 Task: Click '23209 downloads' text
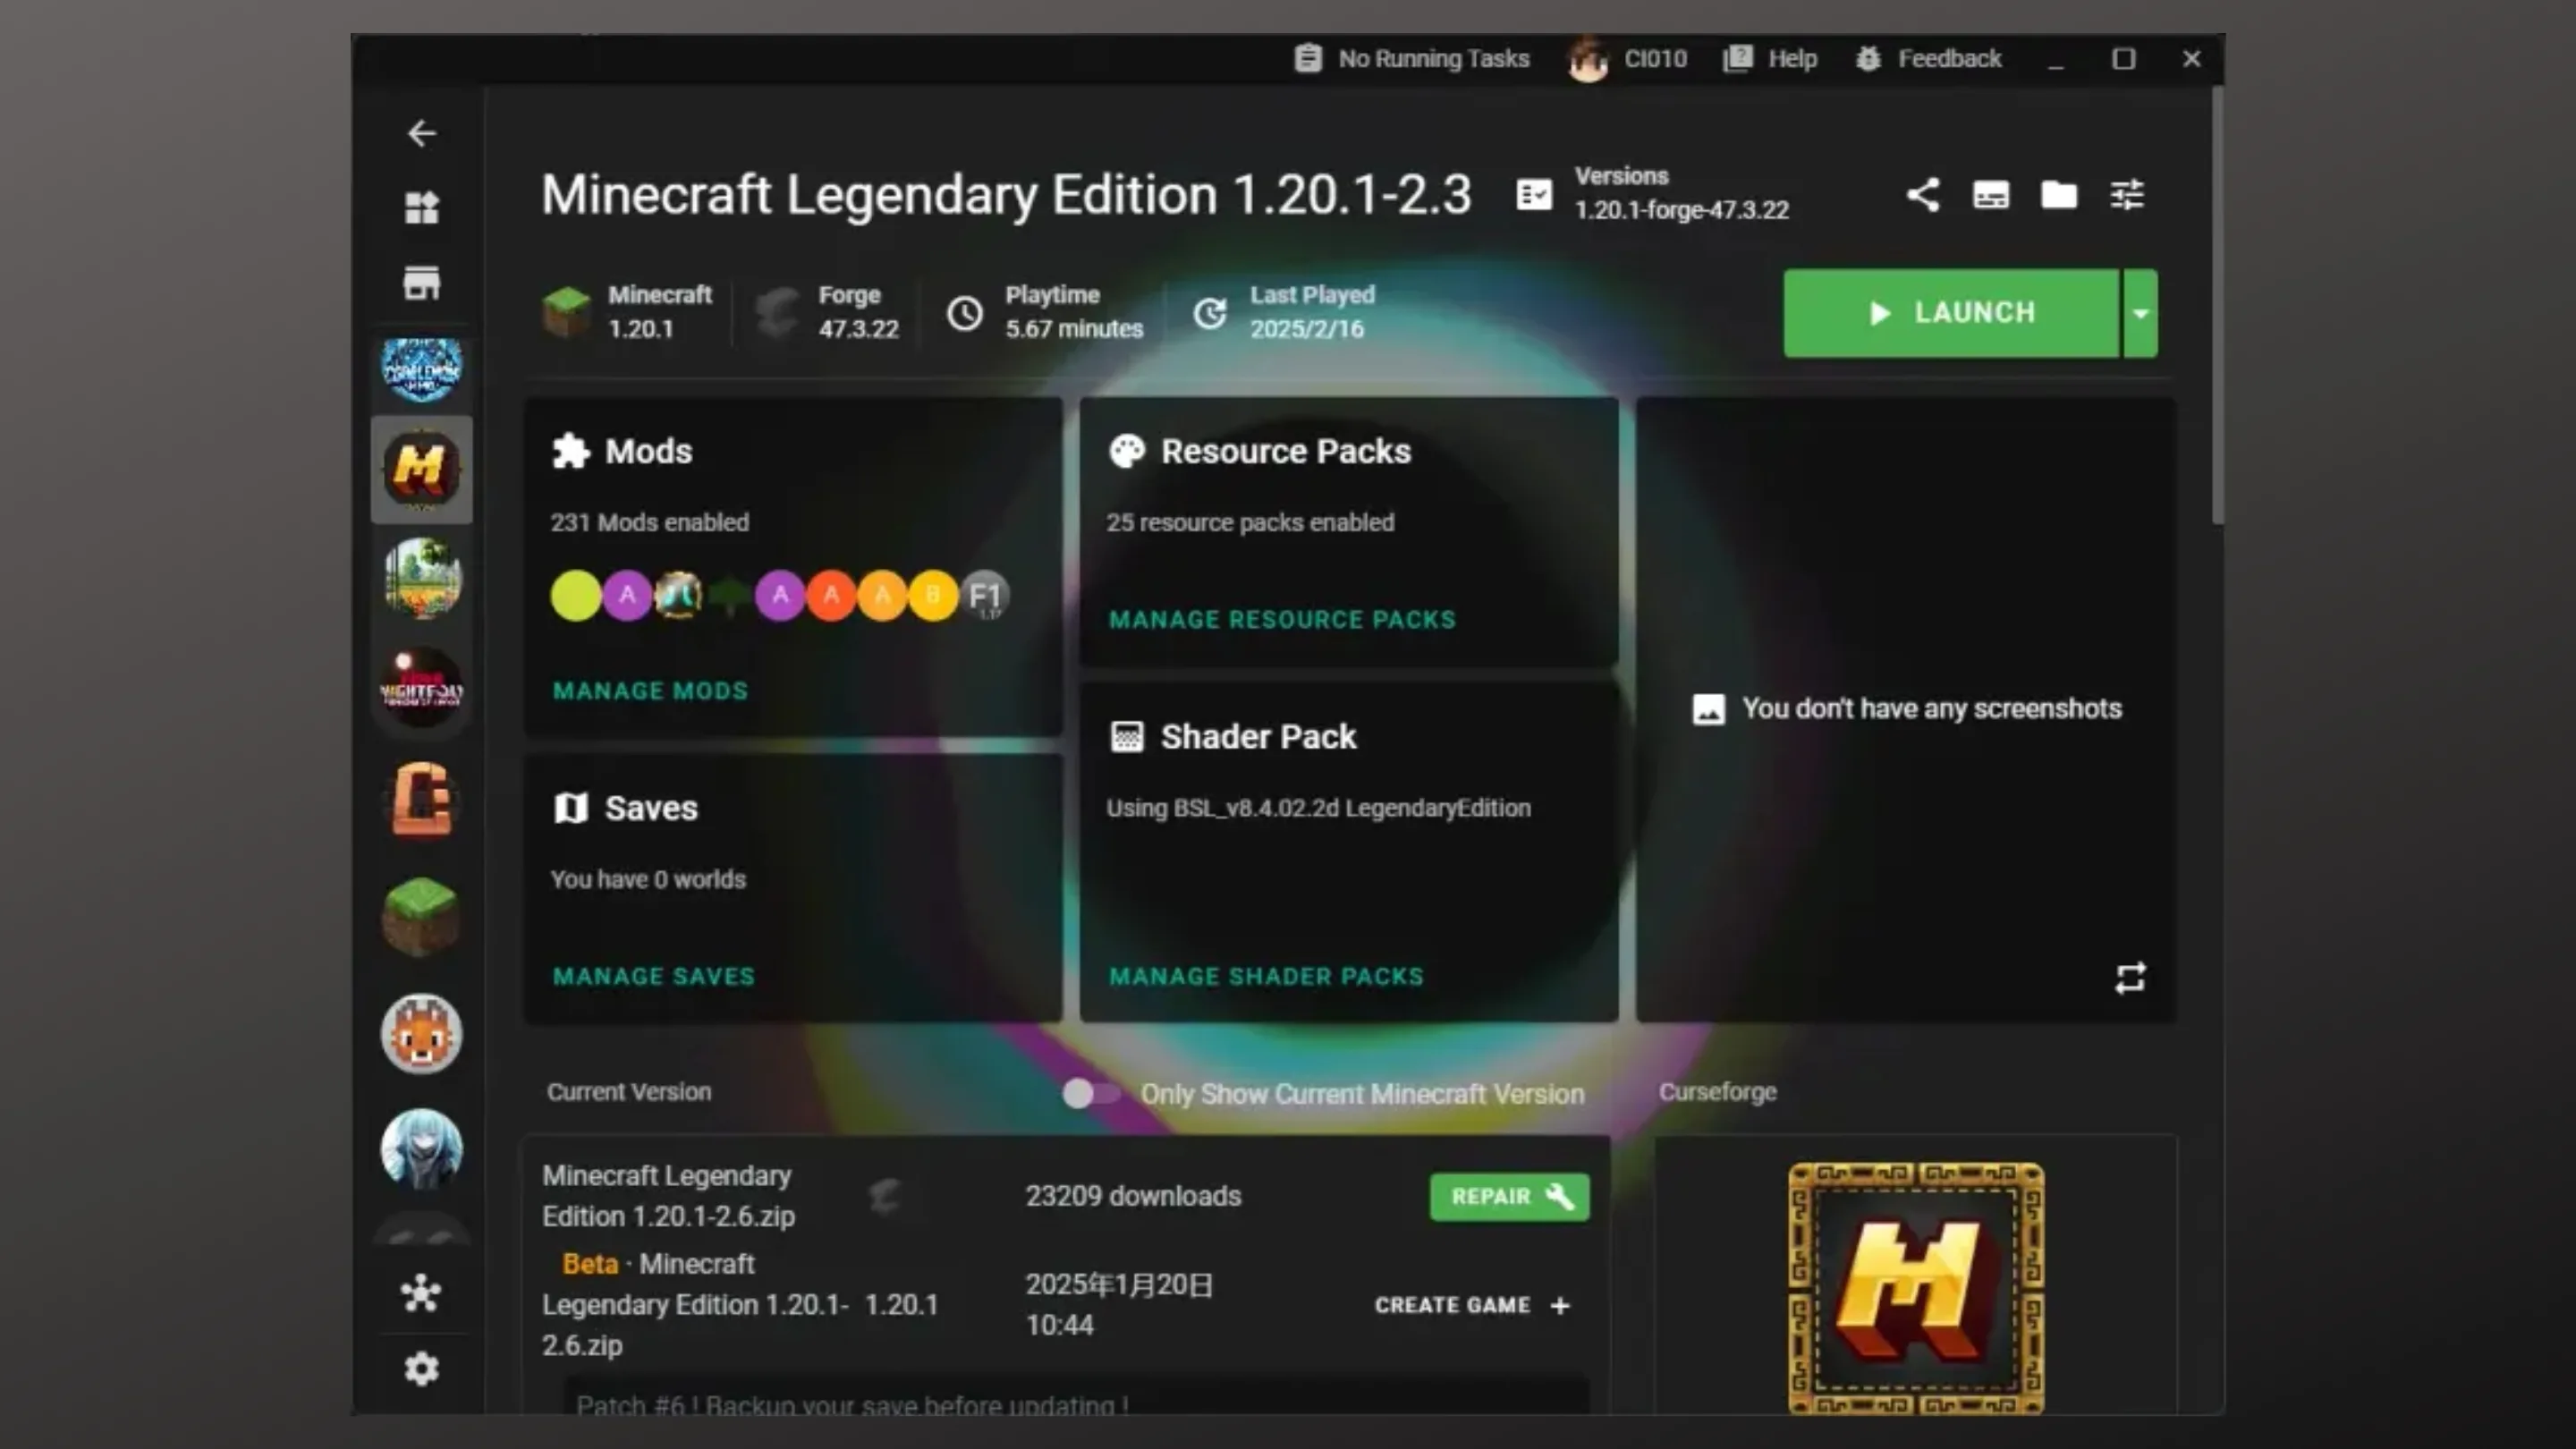(x=1133, y=1197)
